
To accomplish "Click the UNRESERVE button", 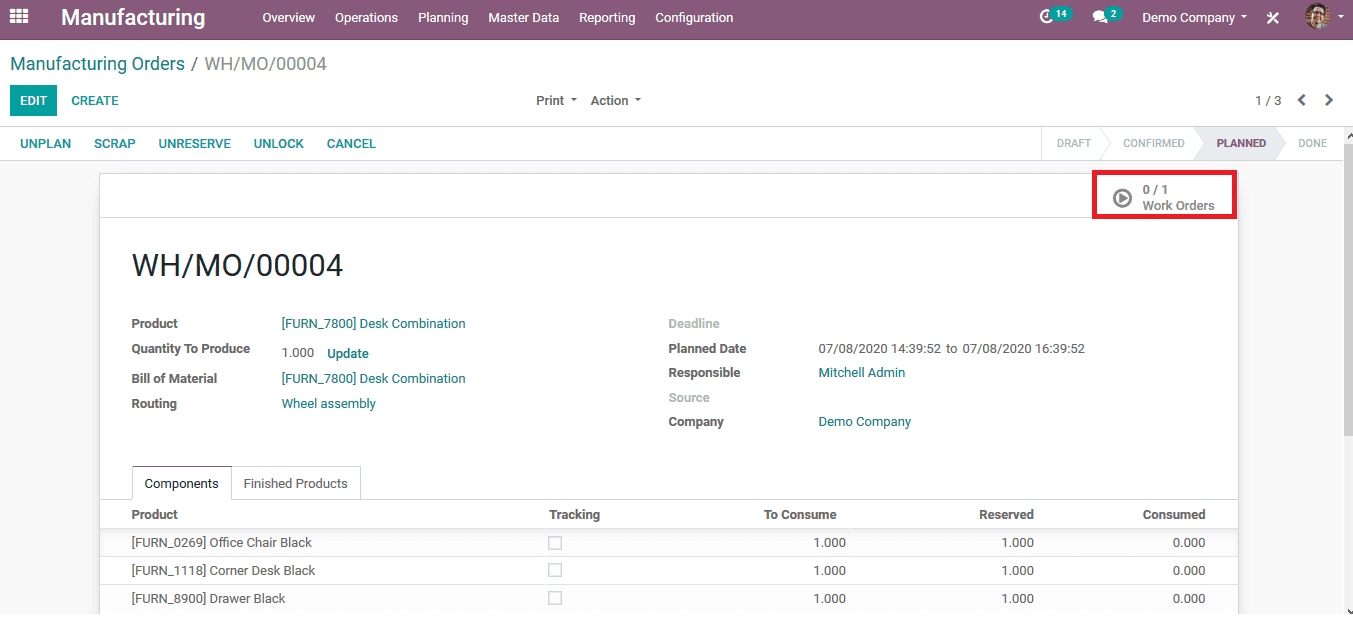I will coord(195,144).
